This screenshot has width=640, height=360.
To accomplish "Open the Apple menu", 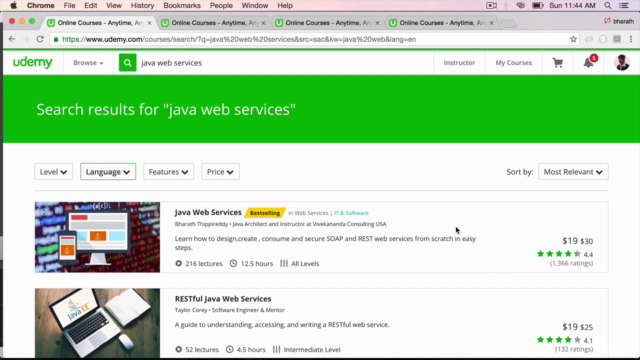I will [x=13, y=6].
